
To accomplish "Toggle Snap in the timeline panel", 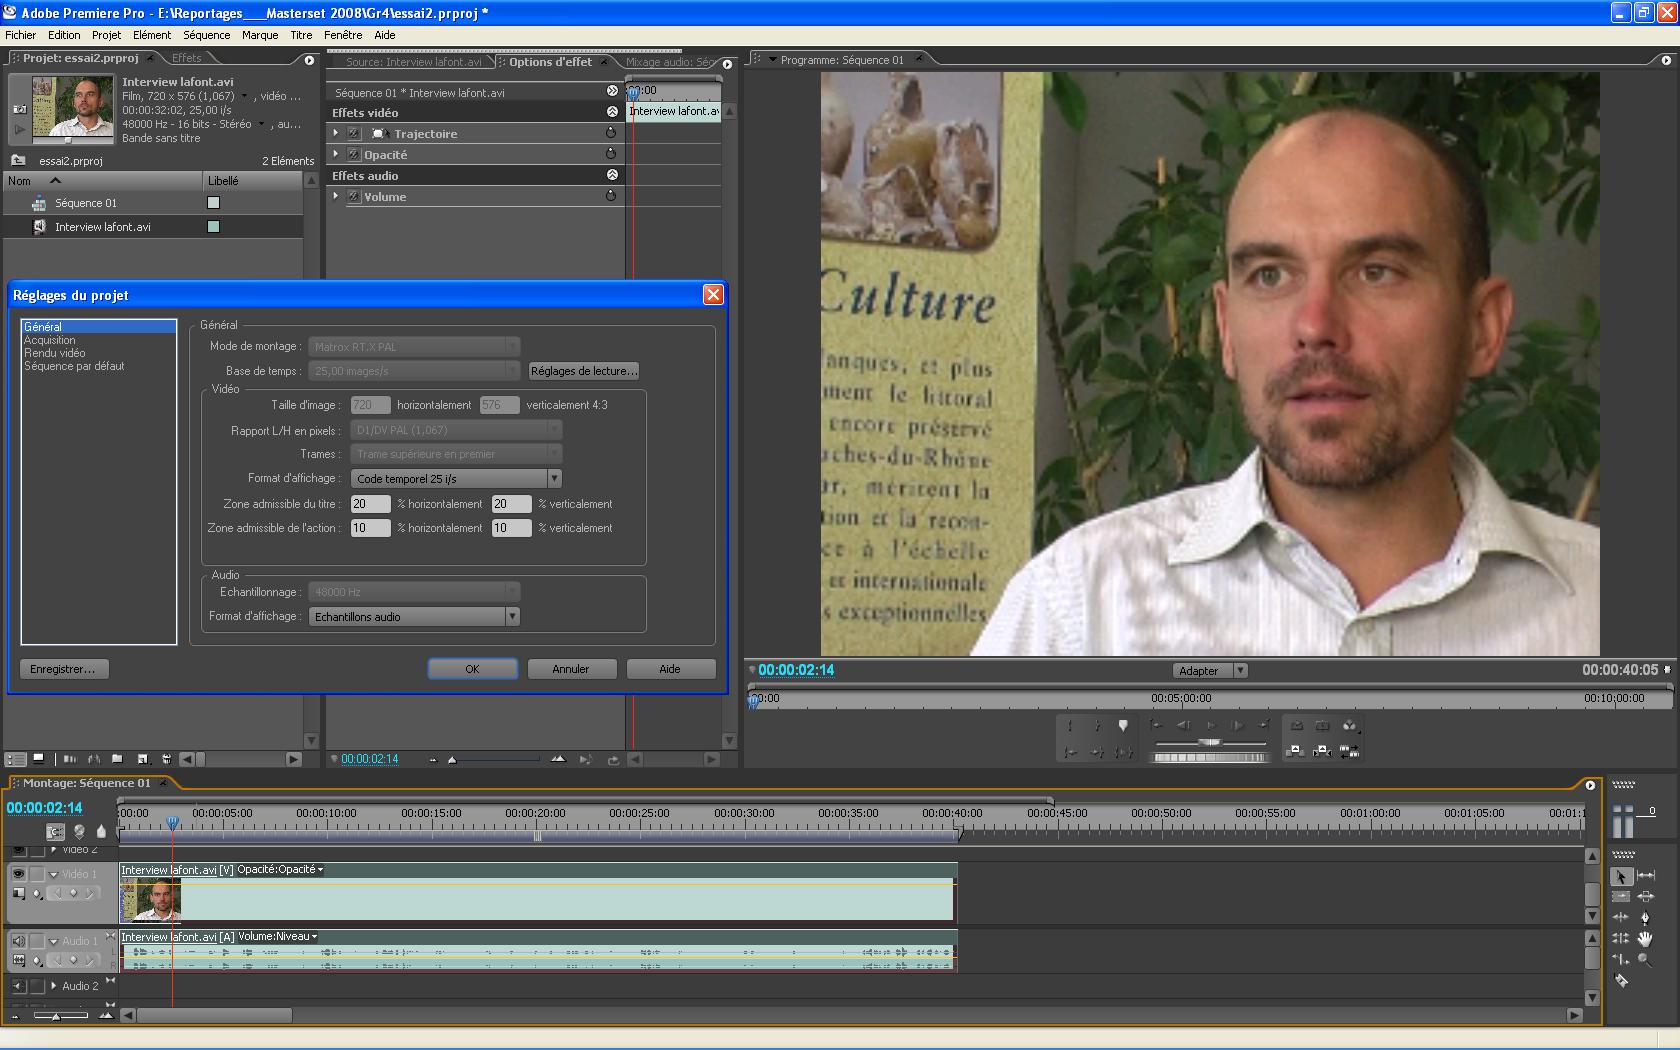I will click(55, 832).
